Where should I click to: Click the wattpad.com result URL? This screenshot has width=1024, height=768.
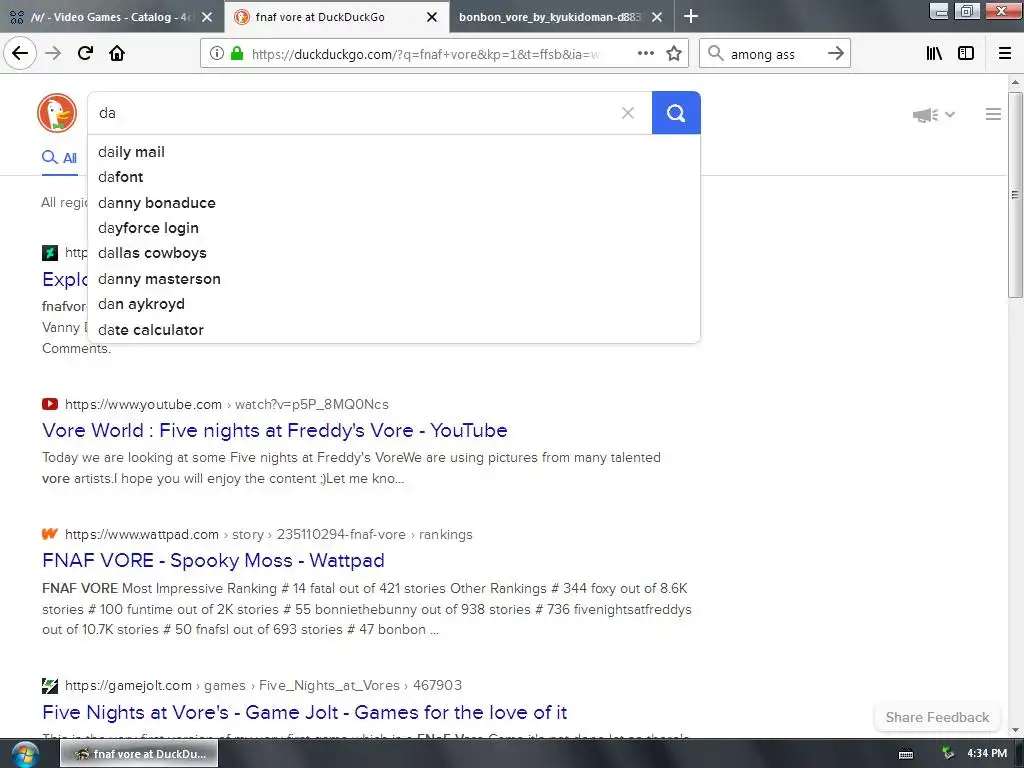pyautogui.click(x=268, y=534)
